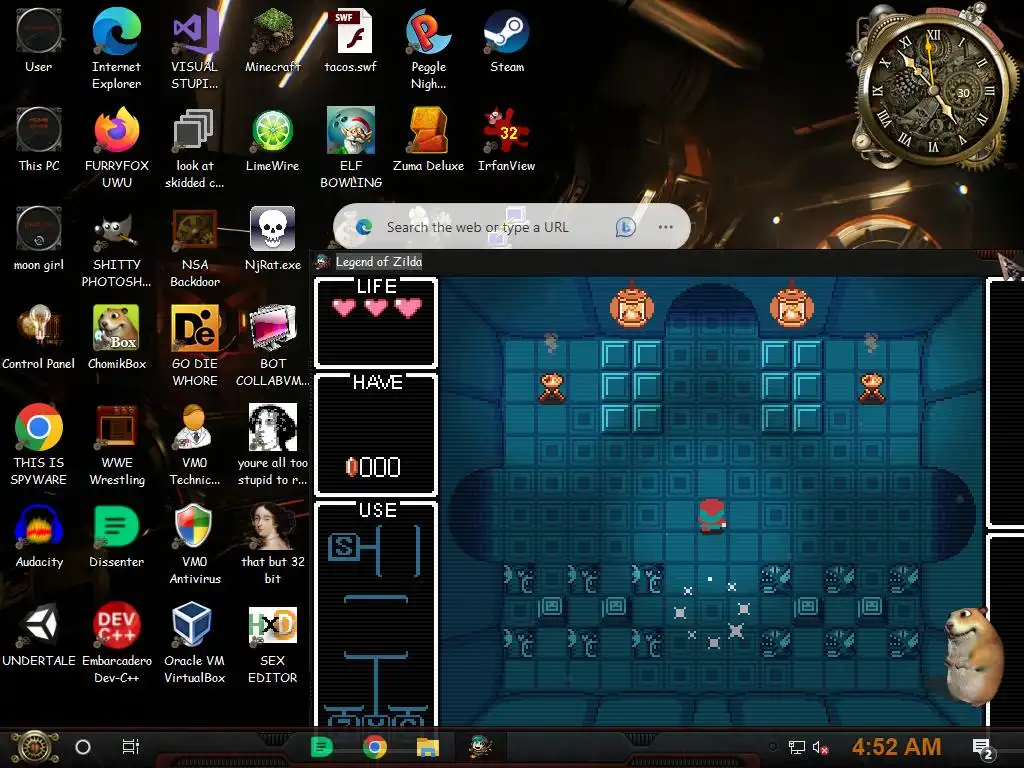This screenshot has width=1024, height=768.
Task: Open Chrome from the taskbar
Action: 374,746
